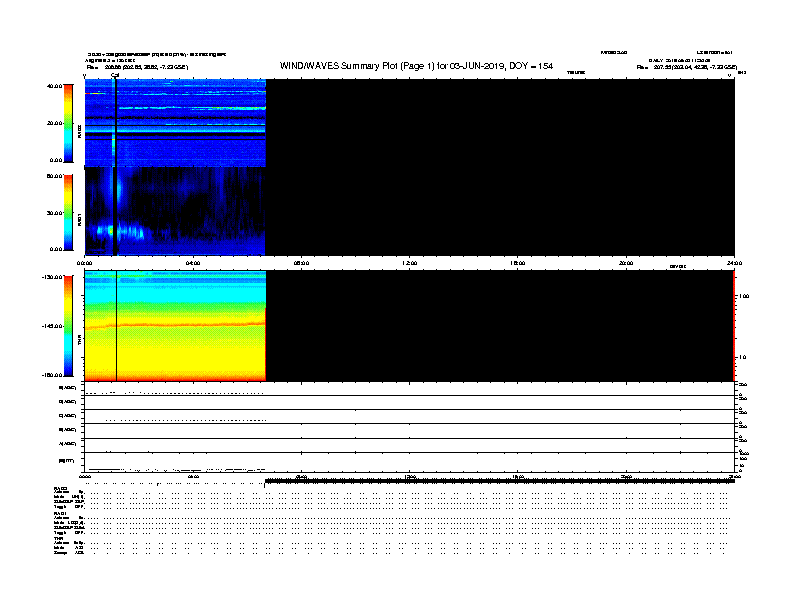The width and height of the screenshot is (792, 612).
Task: Click 24:00 on the upper time axis
Action: 734,263
